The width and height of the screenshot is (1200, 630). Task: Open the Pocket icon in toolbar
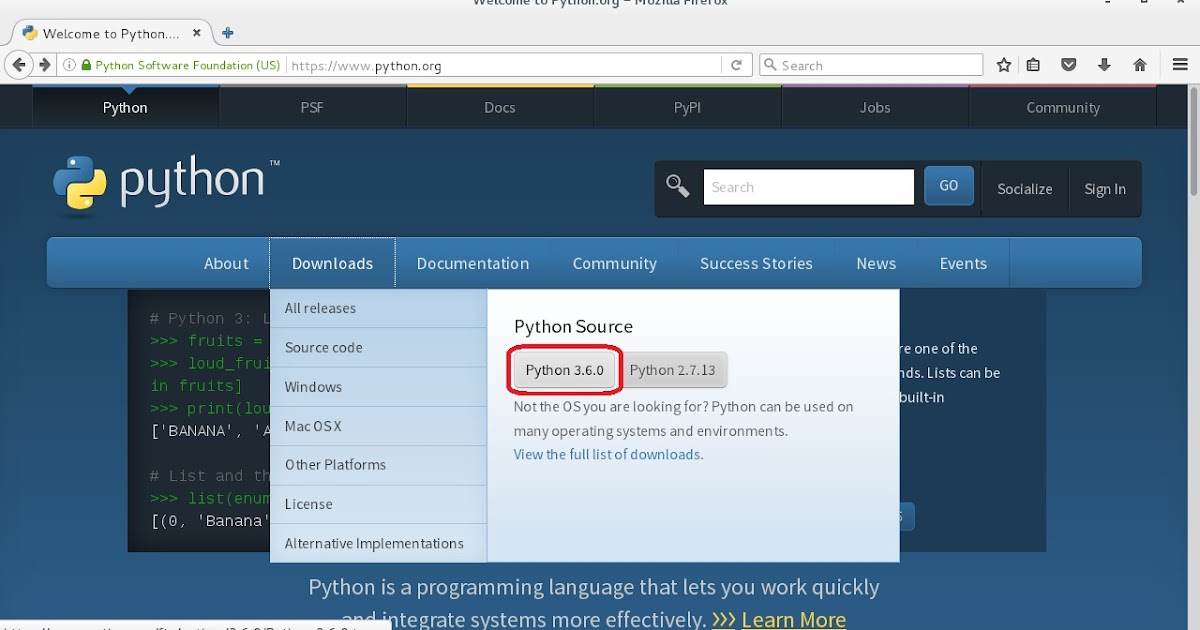[1069, 65]
